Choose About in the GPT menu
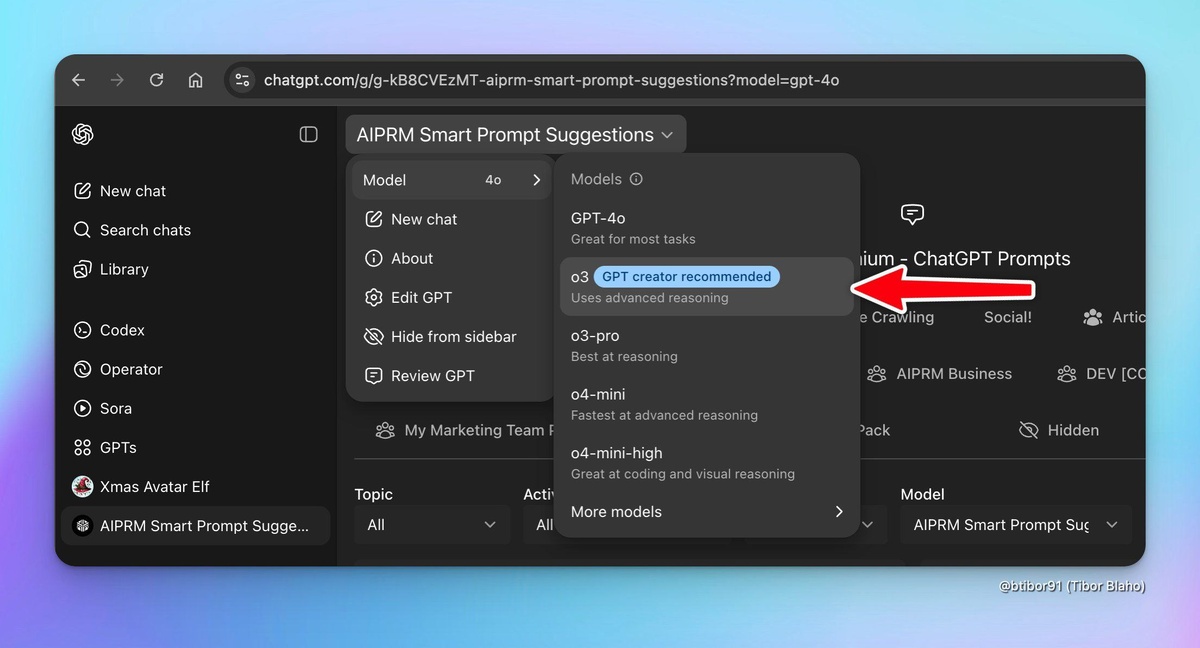Image resolution: width=1200 pixels, height=648 pixels. click(451, 258)
